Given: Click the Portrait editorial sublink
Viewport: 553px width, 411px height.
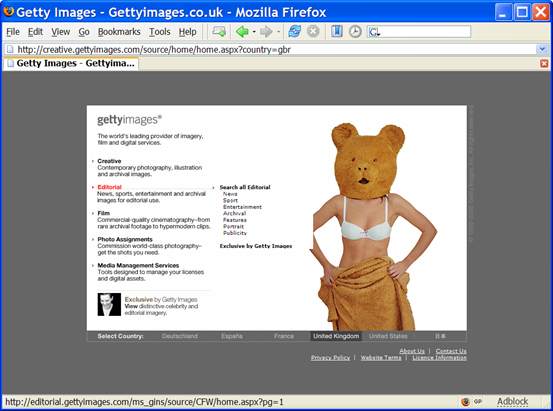Looking at the screenshot, I should point(233,226).
